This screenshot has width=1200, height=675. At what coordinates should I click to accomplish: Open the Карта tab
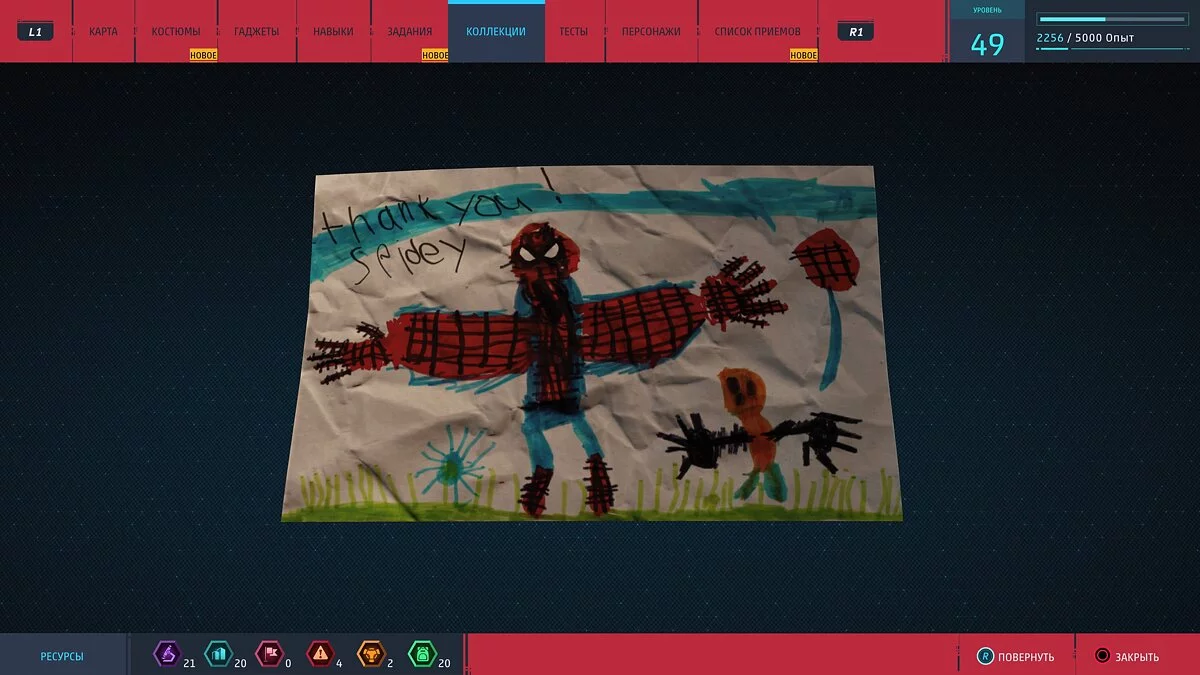coord(103,32)
